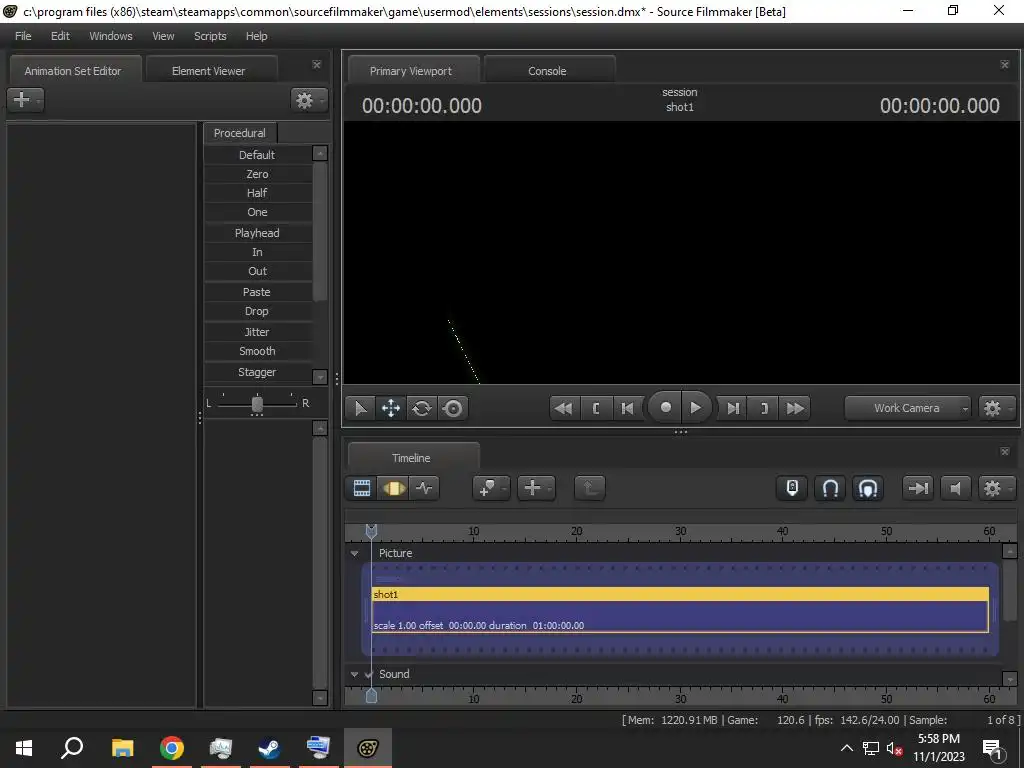This screenshot has height=768, width=1024.
Task: Open the add bookmark dropdown in the timeline
Action: click(x=490, y=488)
